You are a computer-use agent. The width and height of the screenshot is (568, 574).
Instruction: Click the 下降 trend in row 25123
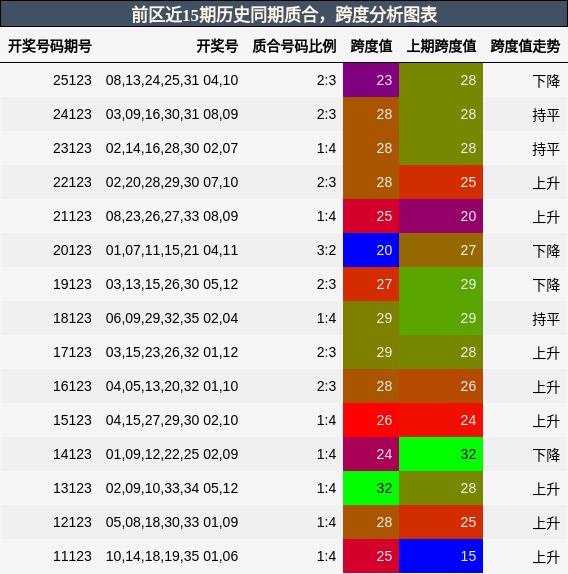546,81
